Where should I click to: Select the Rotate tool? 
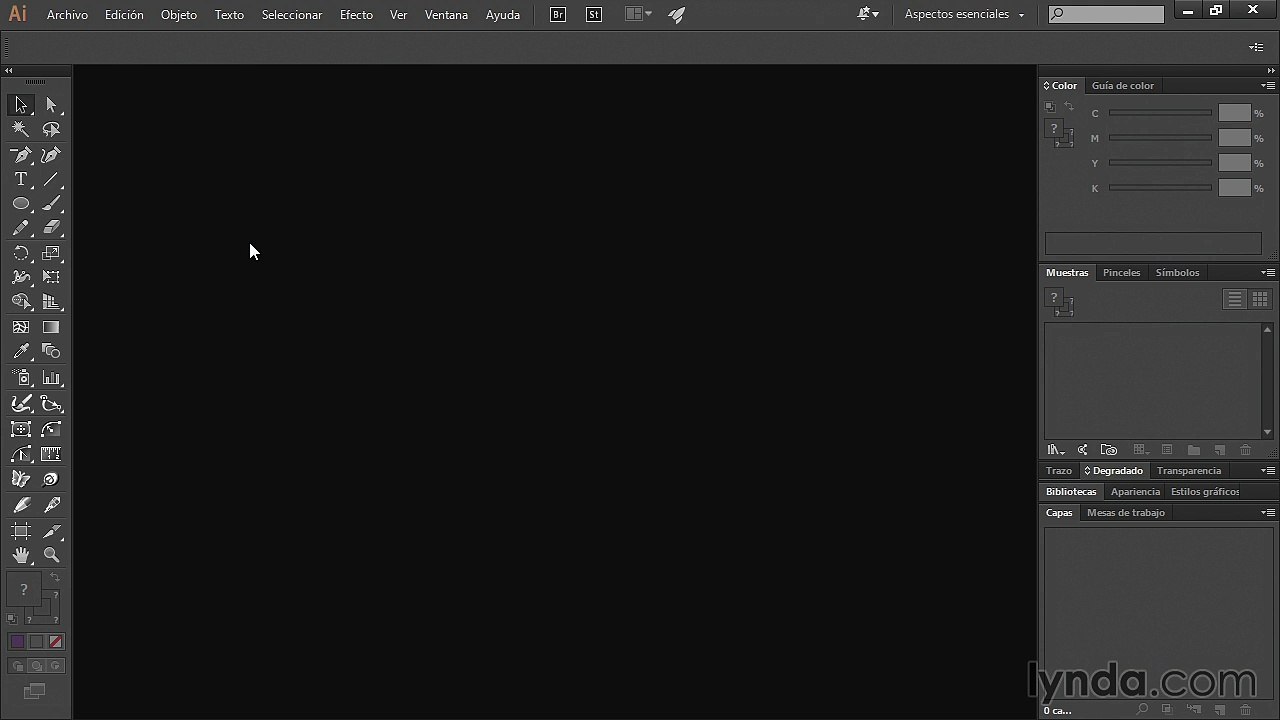click(x=21, y=253)
